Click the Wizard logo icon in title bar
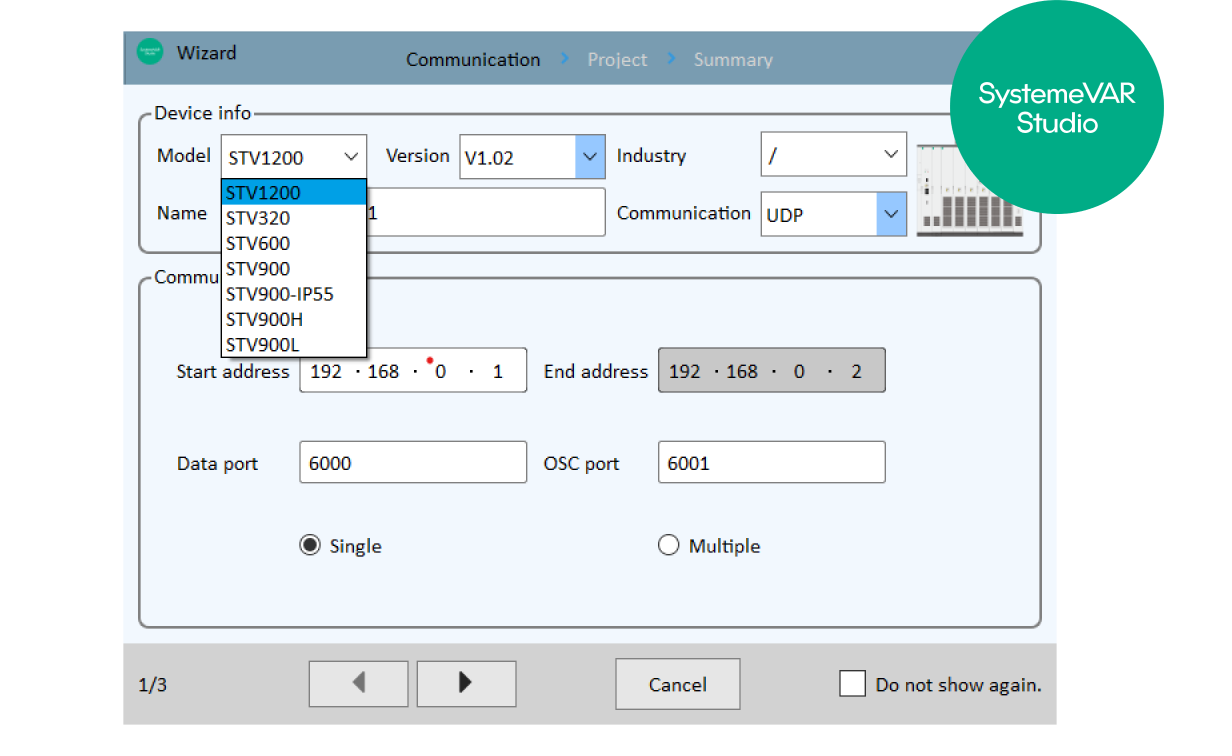Screen dimensions: 1232x756 [x=150, y=53]
